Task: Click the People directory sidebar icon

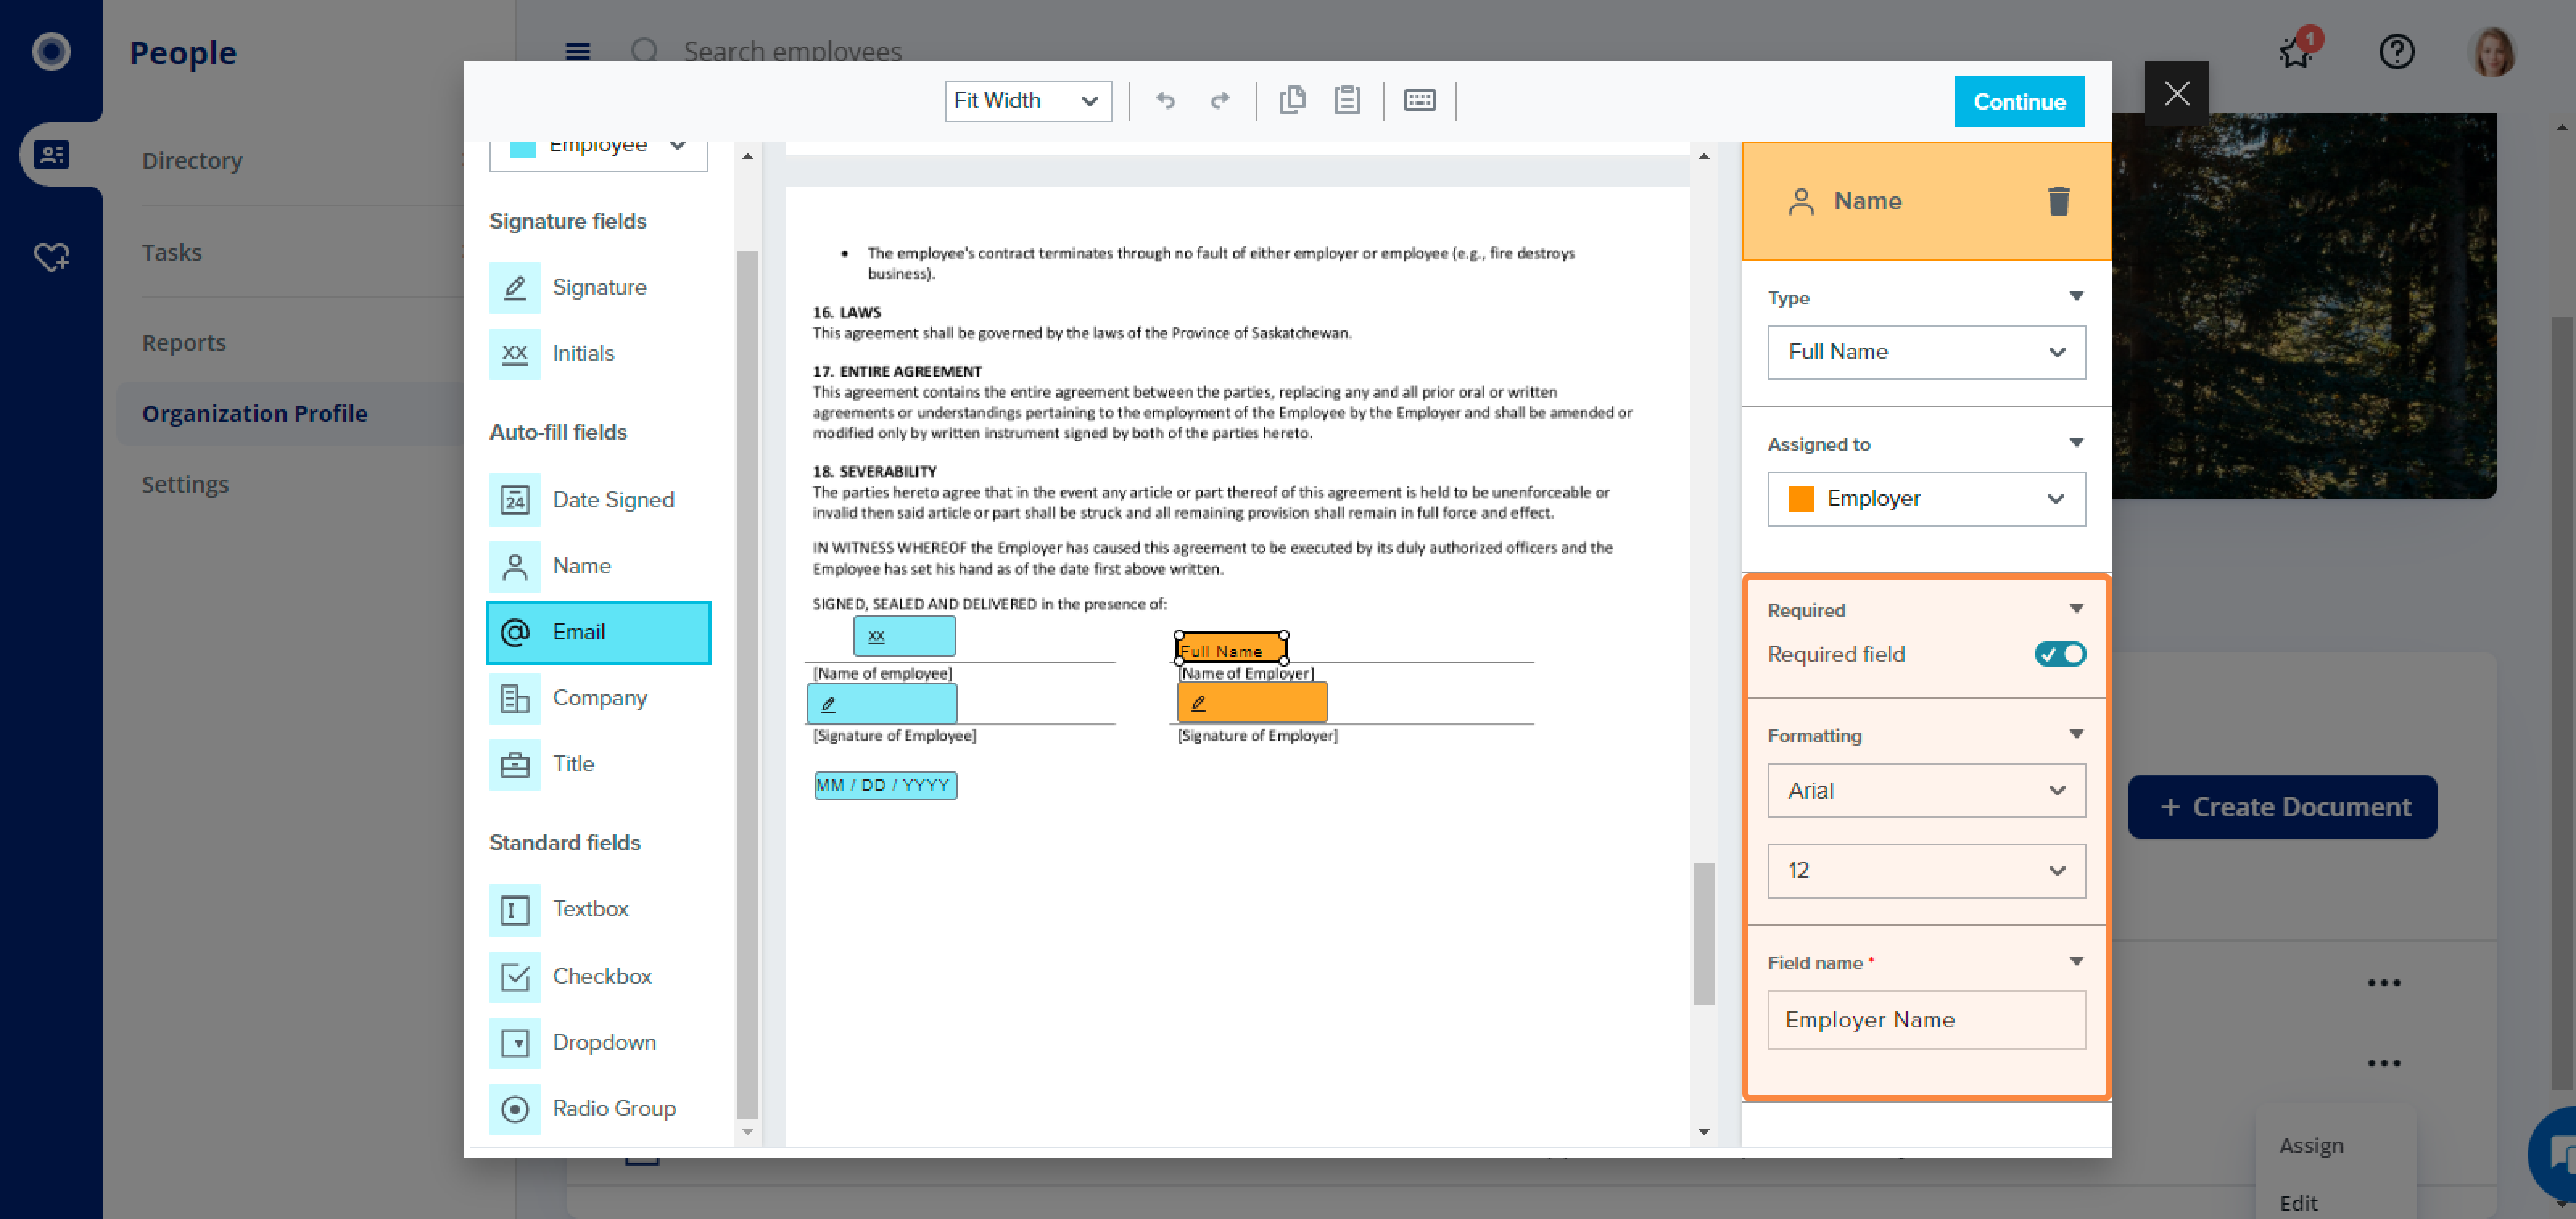Action: pos(52,154)
